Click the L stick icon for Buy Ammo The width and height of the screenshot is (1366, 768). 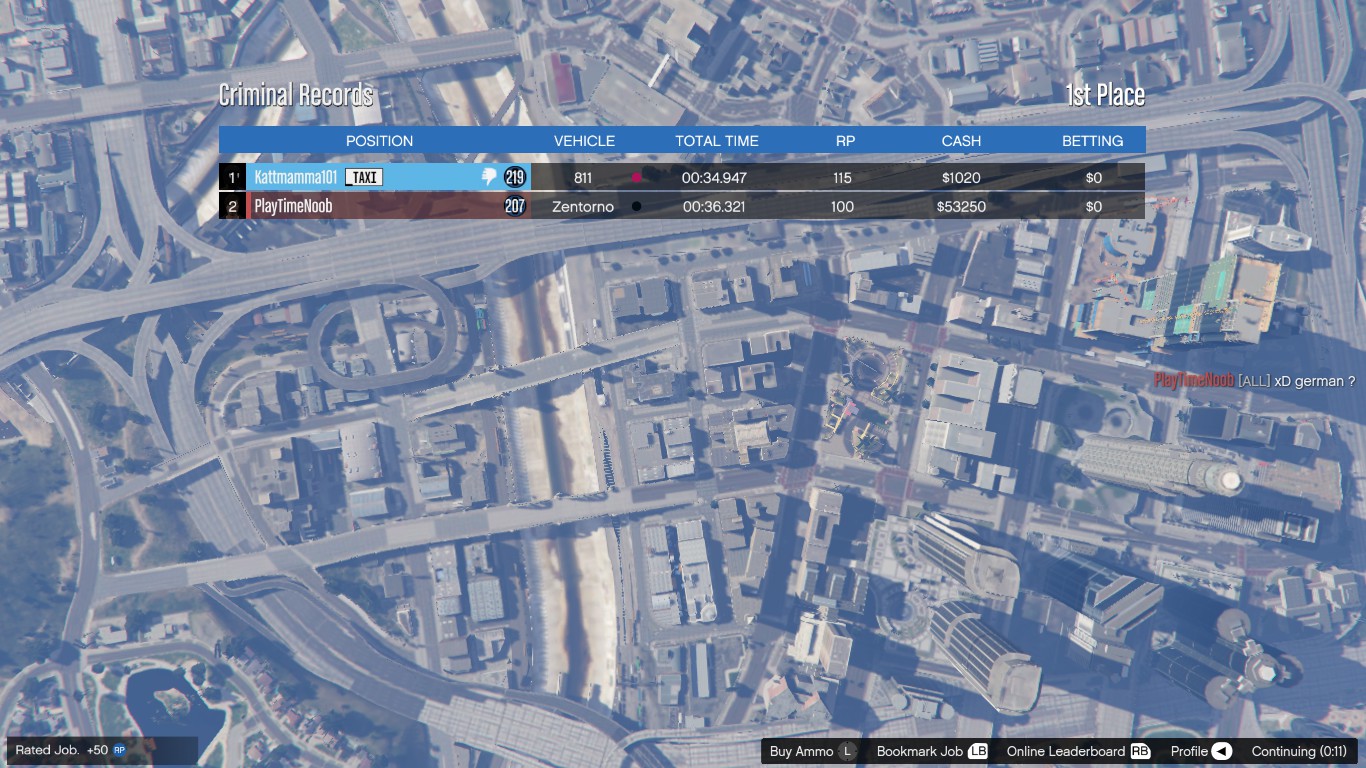[x=848, y=751]
